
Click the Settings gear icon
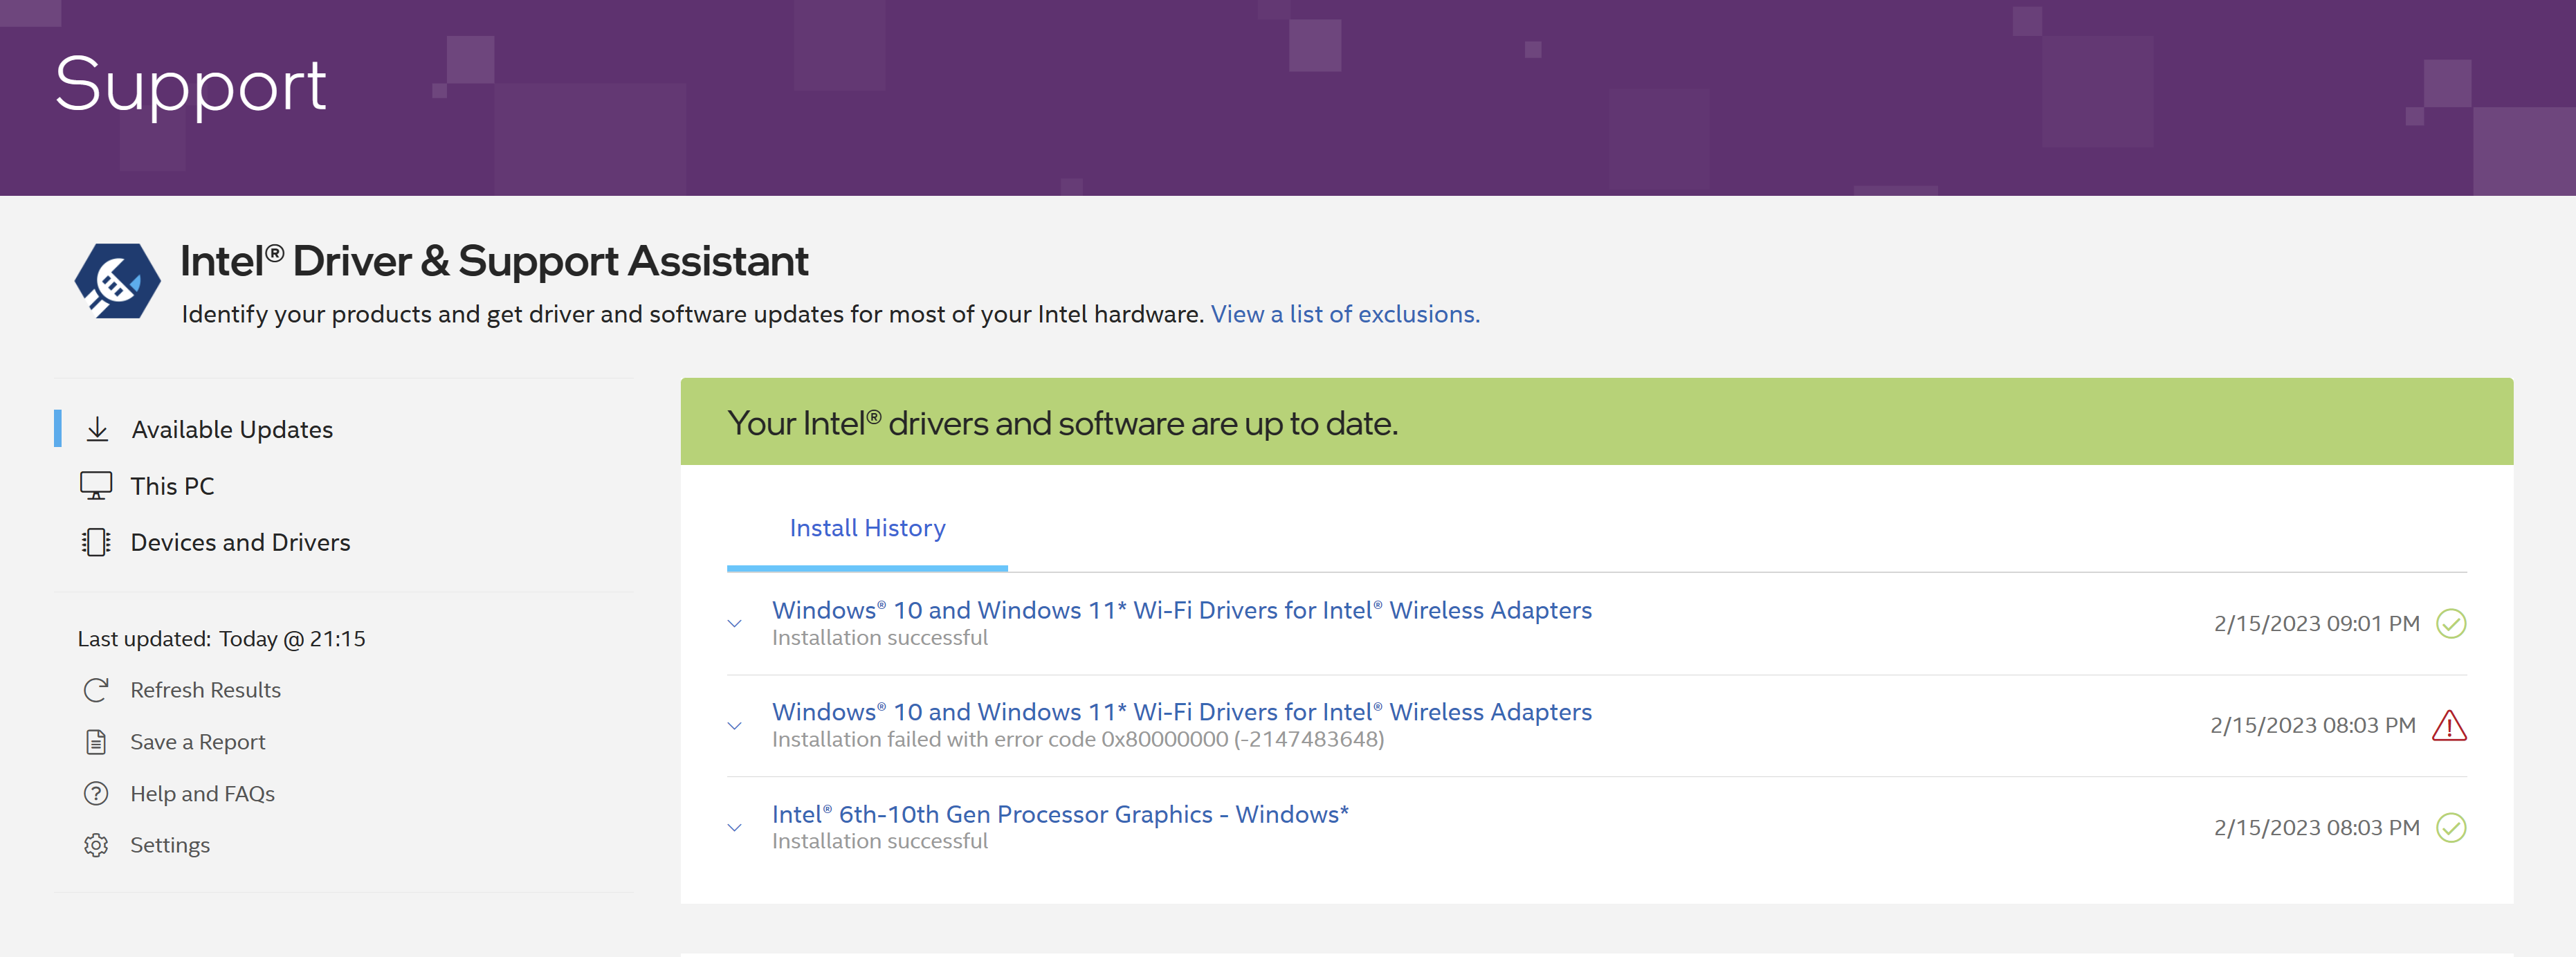click(x=96, y=845)
